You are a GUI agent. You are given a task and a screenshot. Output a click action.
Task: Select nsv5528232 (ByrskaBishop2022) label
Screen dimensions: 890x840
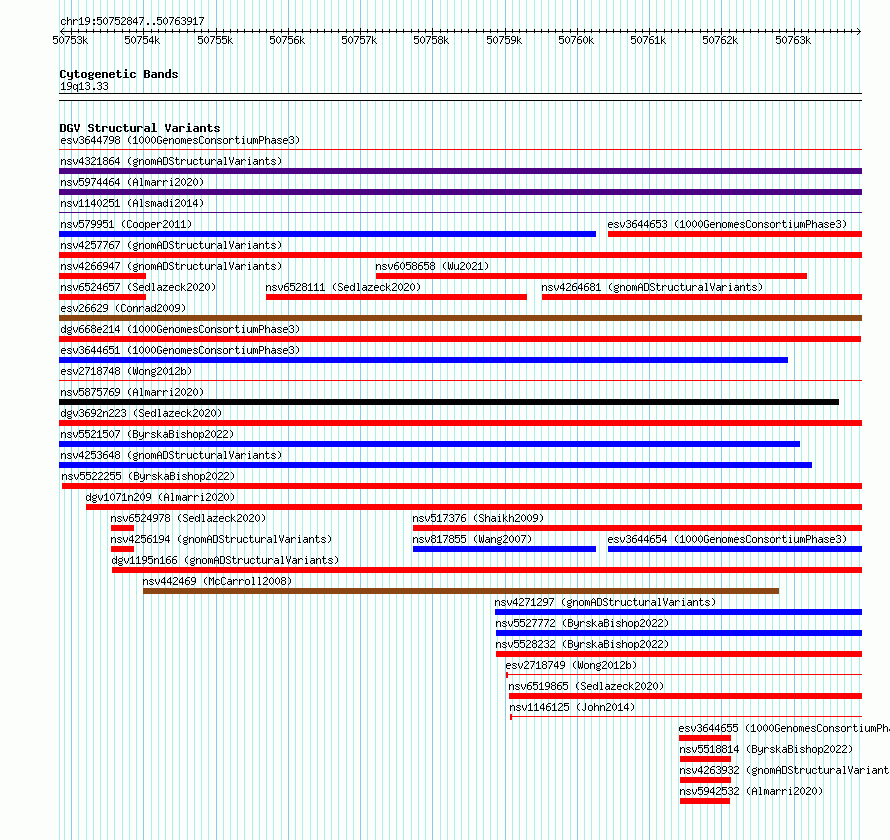[582, 644]
